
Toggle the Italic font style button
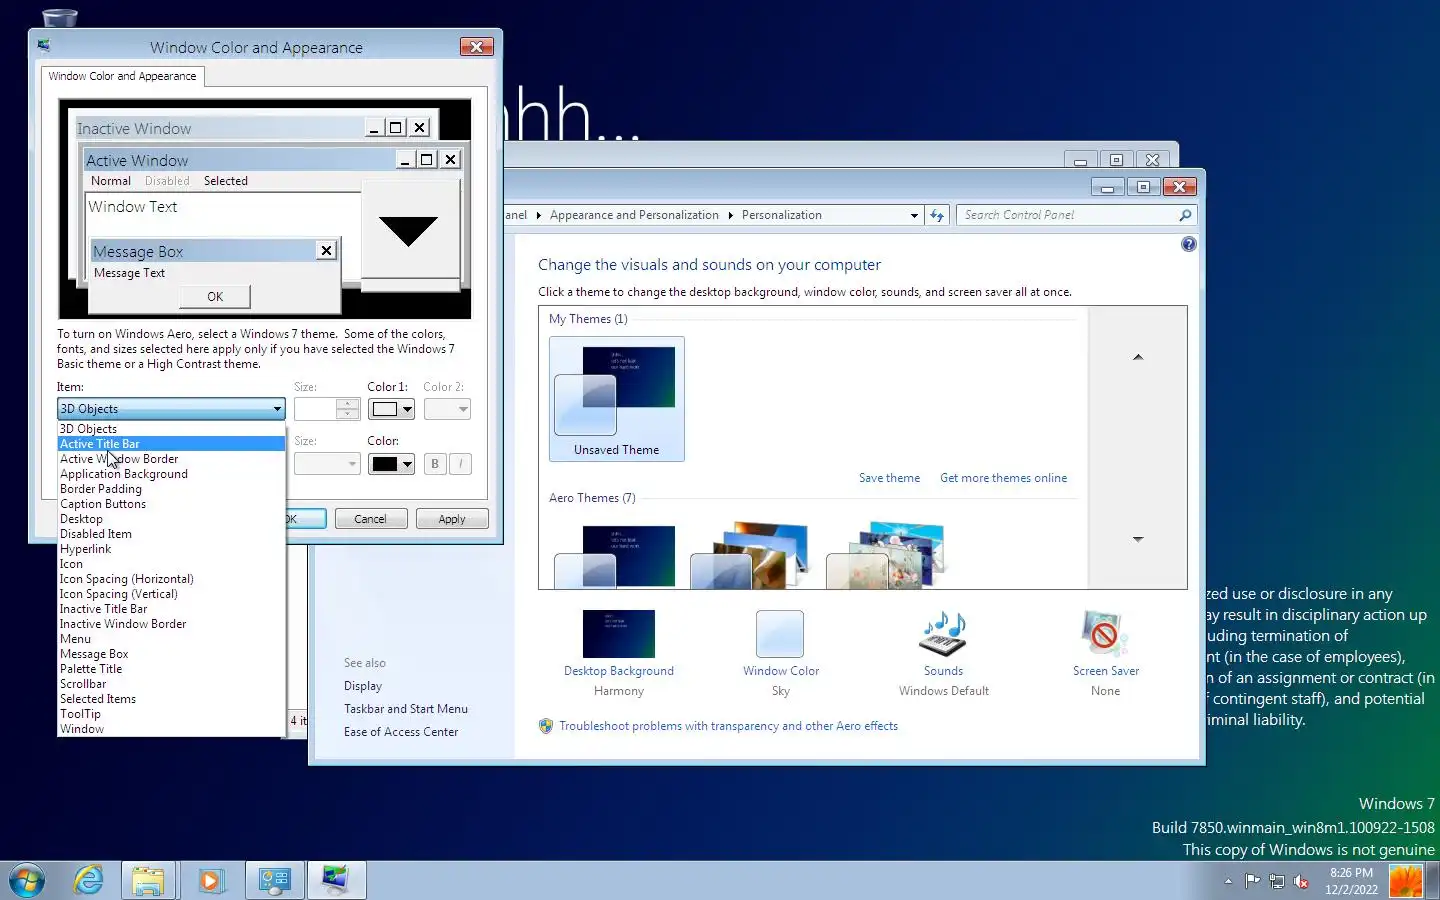(460, 464)
